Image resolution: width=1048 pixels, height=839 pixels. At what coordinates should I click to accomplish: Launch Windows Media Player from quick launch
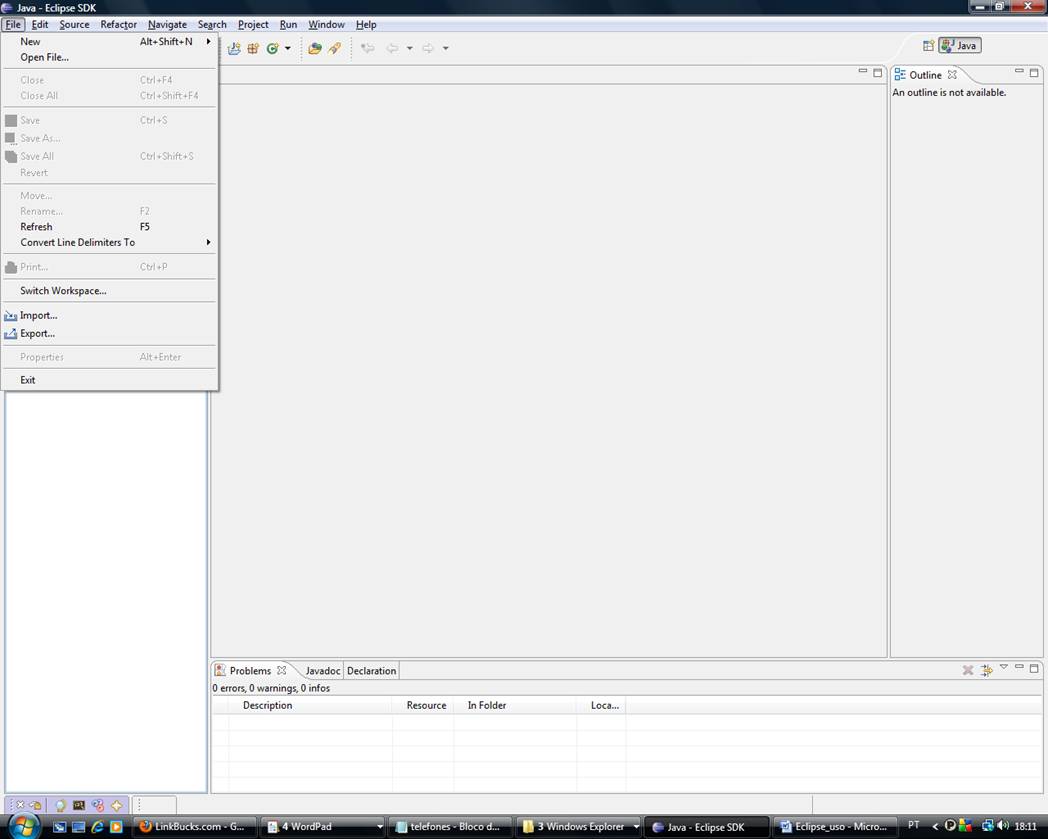coord(116,826)
